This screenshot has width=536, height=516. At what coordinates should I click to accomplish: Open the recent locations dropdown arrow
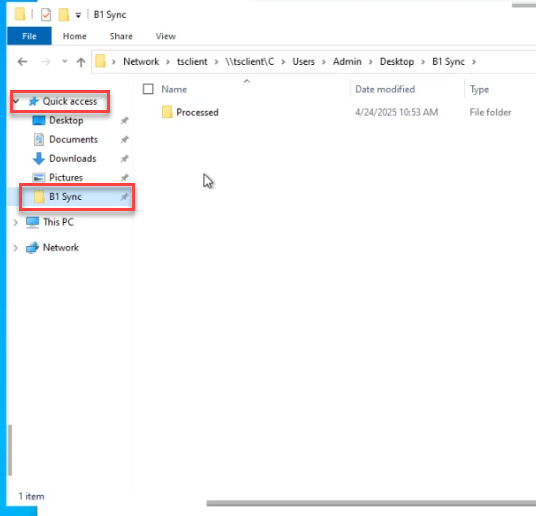coord(64,62)
